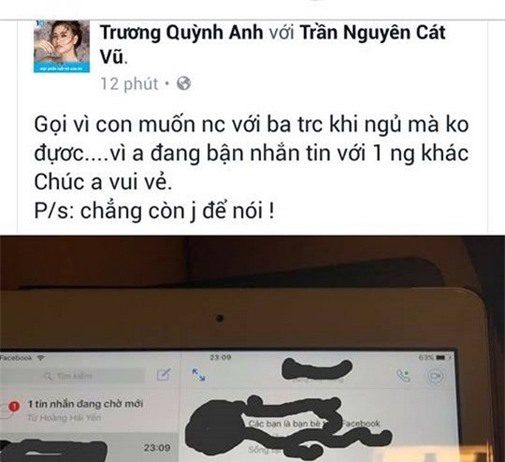Tap the Wi-Fi status icon
The height and width of the screenshot is (462, 505).
(41, 358)
